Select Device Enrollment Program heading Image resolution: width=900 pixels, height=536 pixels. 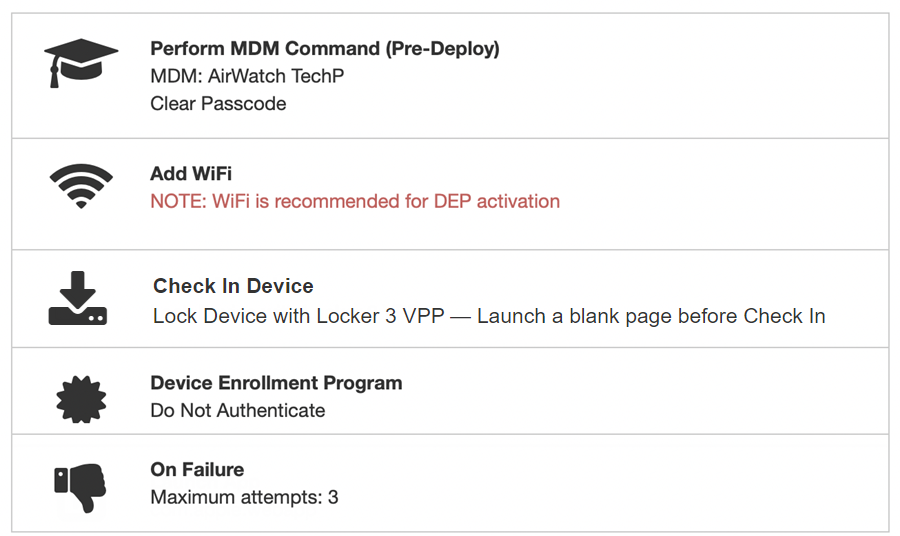[276, 383]
